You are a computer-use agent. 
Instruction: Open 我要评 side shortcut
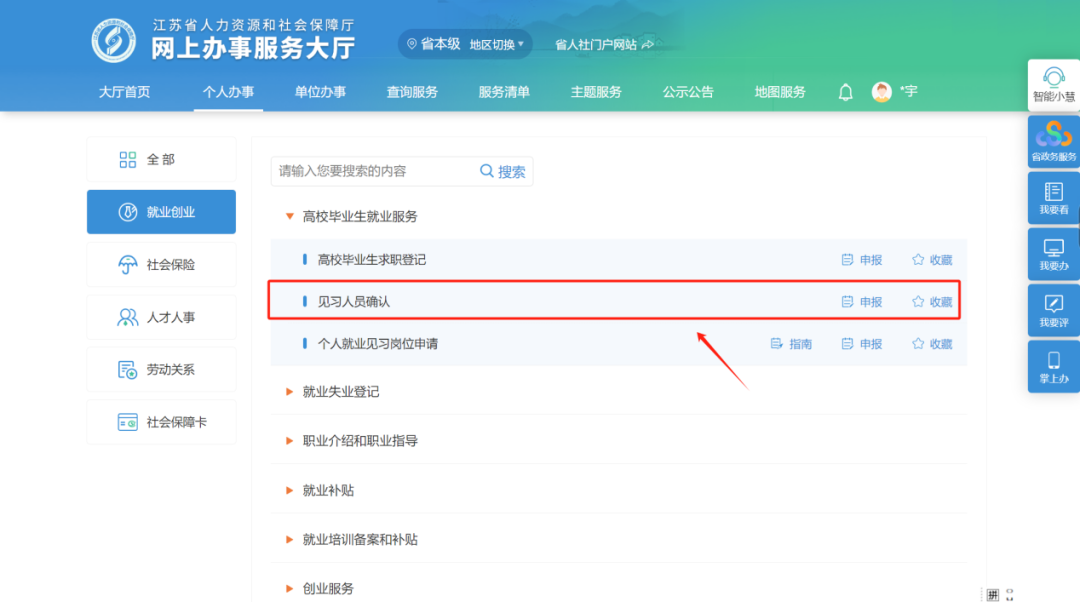click(x=1053, y=311)
